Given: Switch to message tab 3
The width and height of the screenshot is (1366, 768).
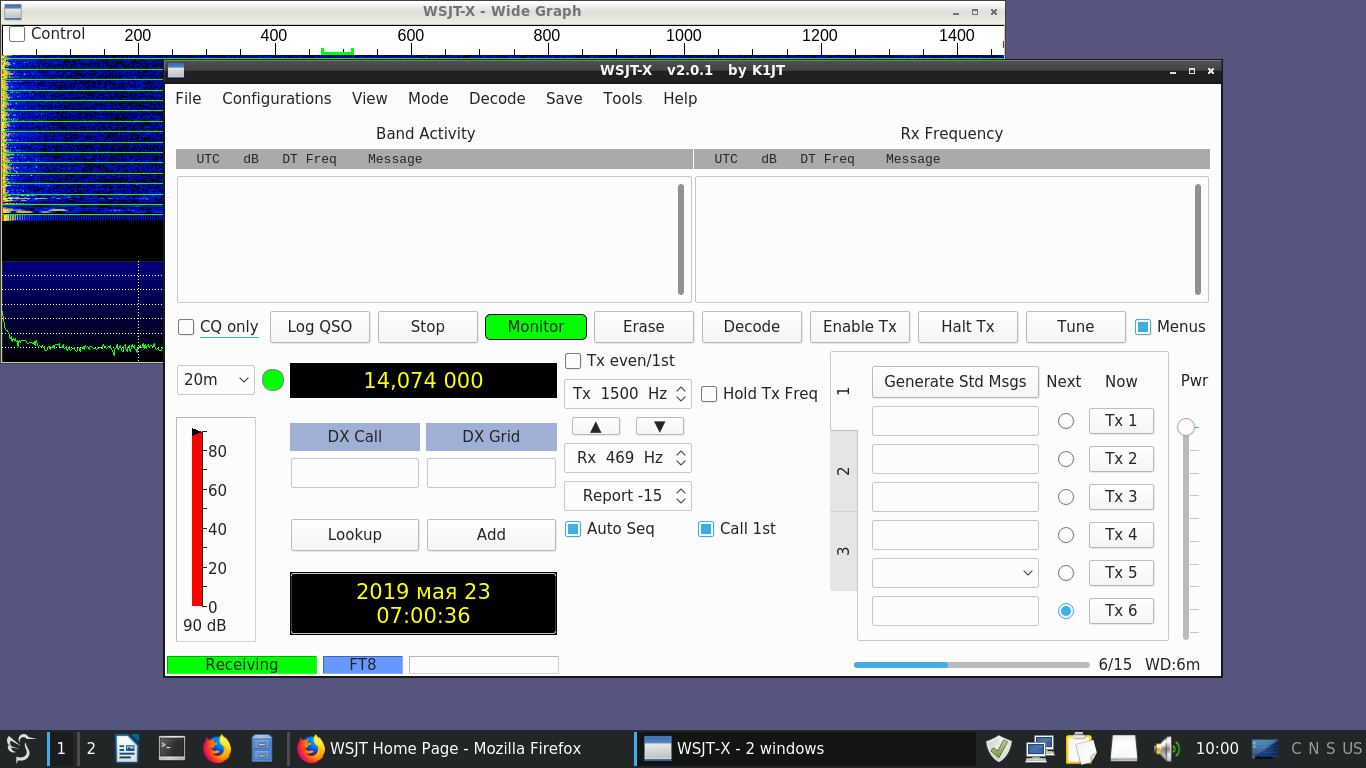Looking at the screenshot, I should click(844, 551).
